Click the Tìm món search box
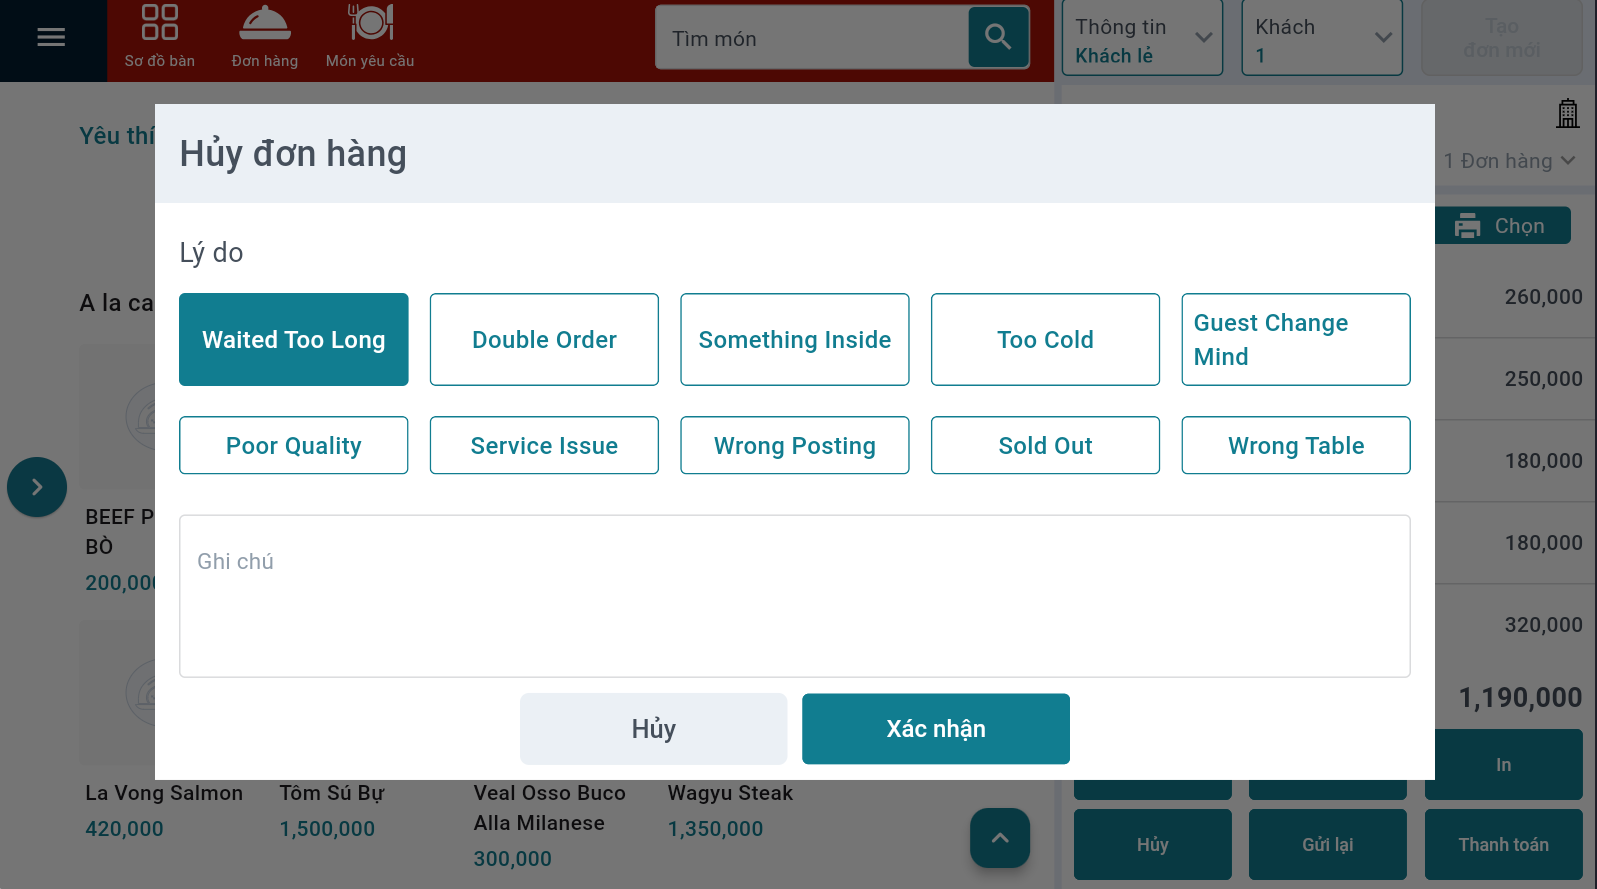 pyautogui.click(x=812, y=39)
